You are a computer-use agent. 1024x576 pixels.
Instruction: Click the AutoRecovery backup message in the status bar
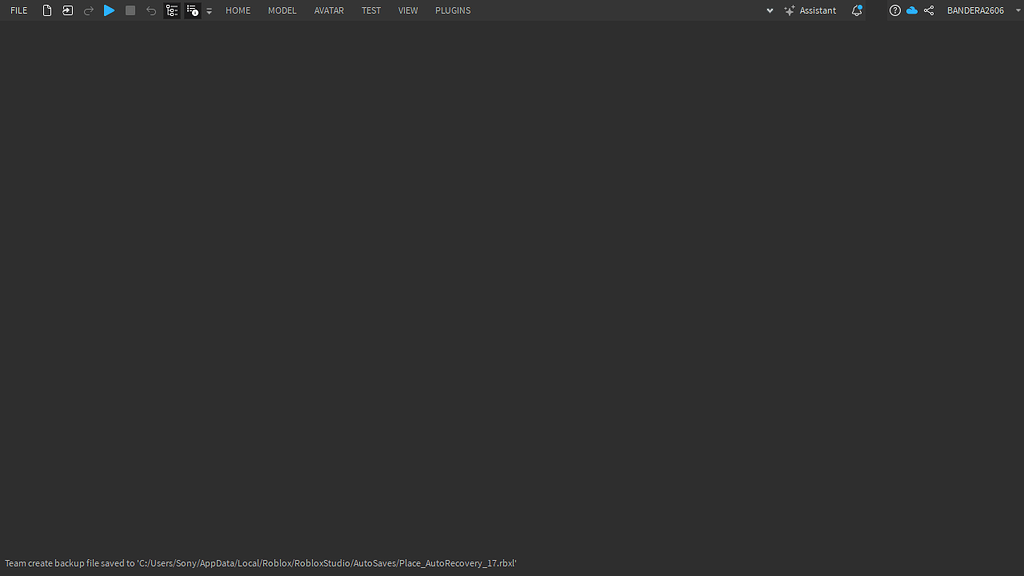pyautogui.click(x=258, y=563)
